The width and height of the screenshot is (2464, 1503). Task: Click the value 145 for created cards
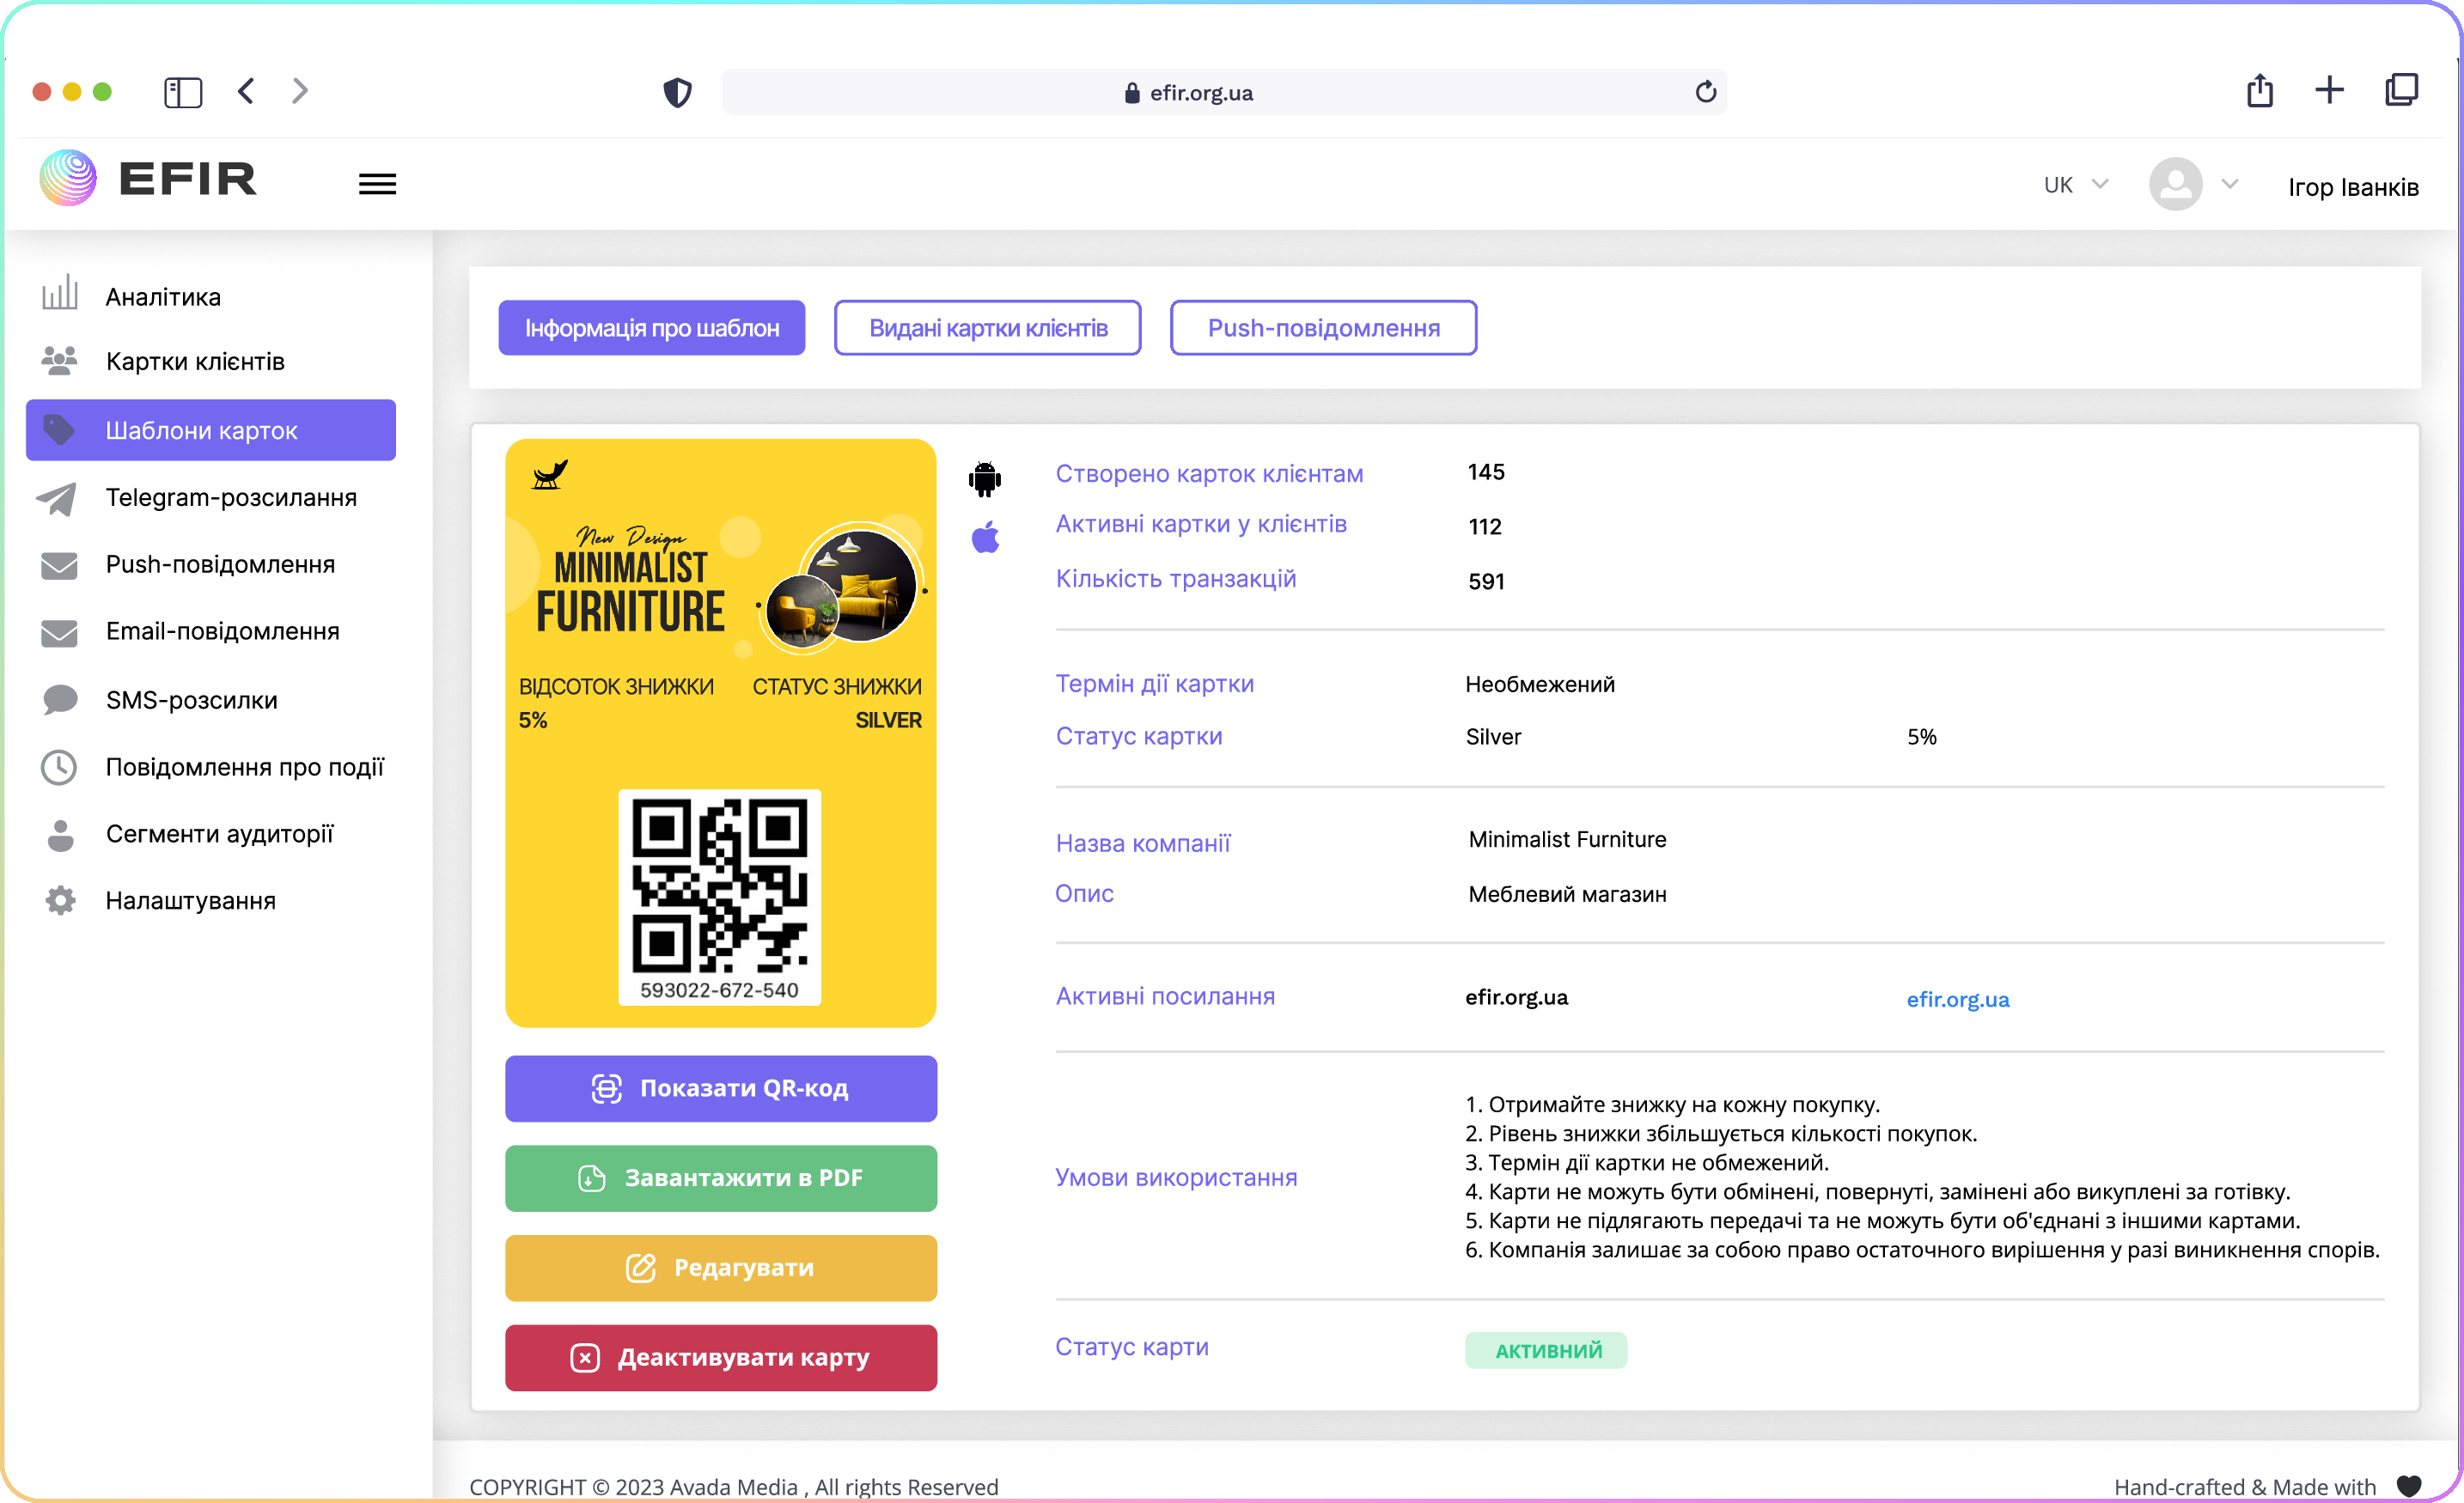[1486, 472]
